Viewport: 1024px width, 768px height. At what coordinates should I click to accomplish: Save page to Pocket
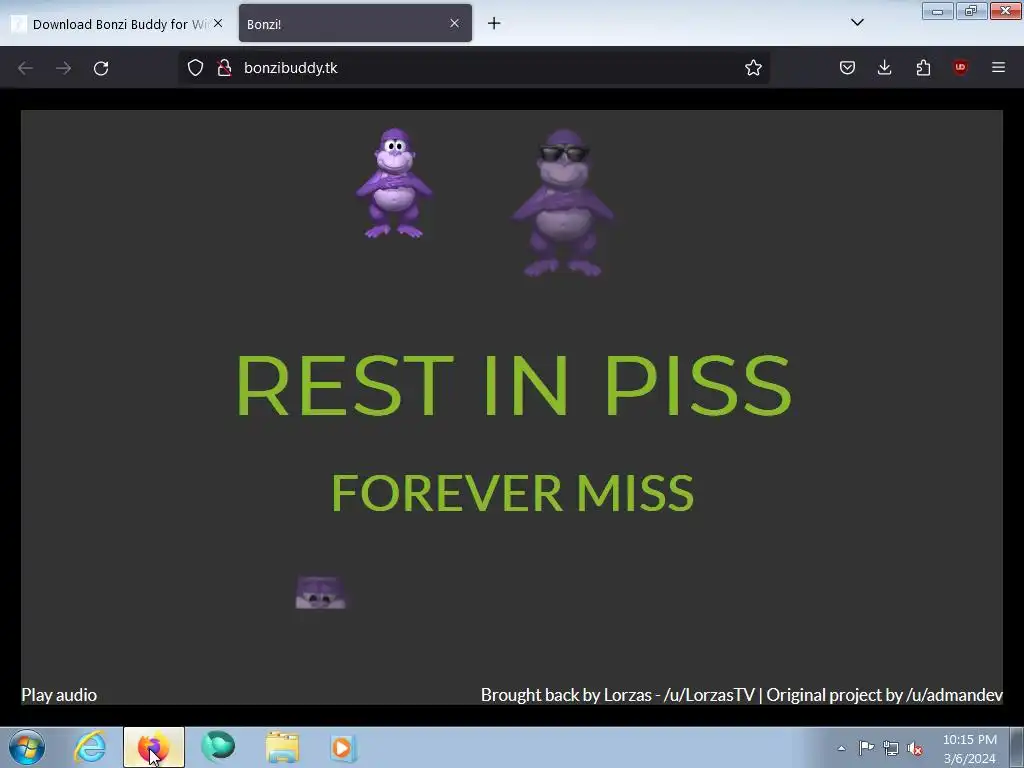[x=847, y=67]
